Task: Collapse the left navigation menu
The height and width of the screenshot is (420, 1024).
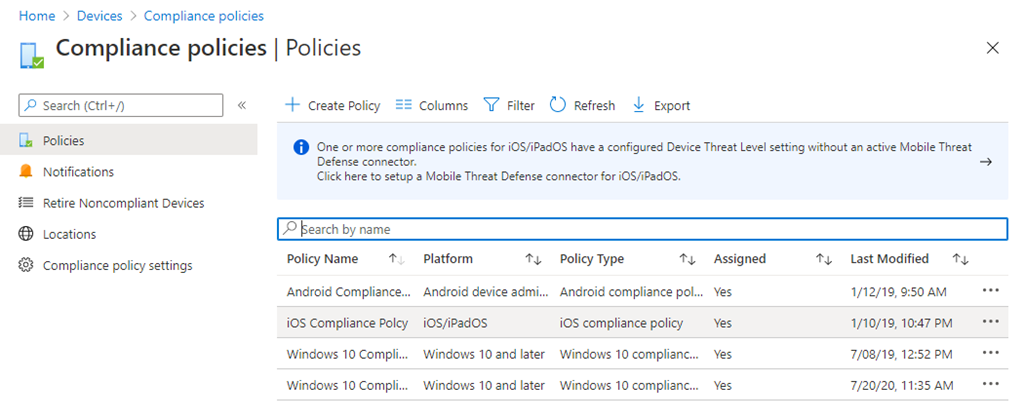Action: click(x=241, y=105)
